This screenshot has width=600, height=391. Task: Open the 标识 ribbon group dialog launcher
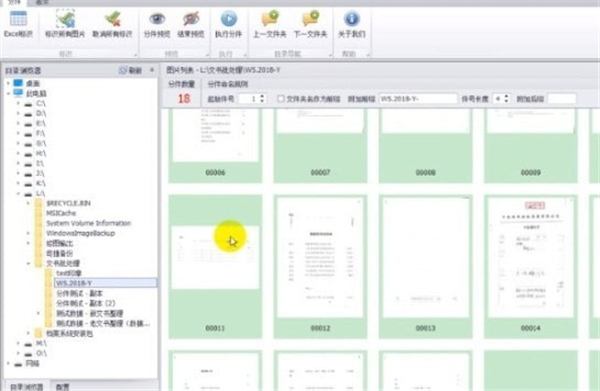click(x=135, y=55)
